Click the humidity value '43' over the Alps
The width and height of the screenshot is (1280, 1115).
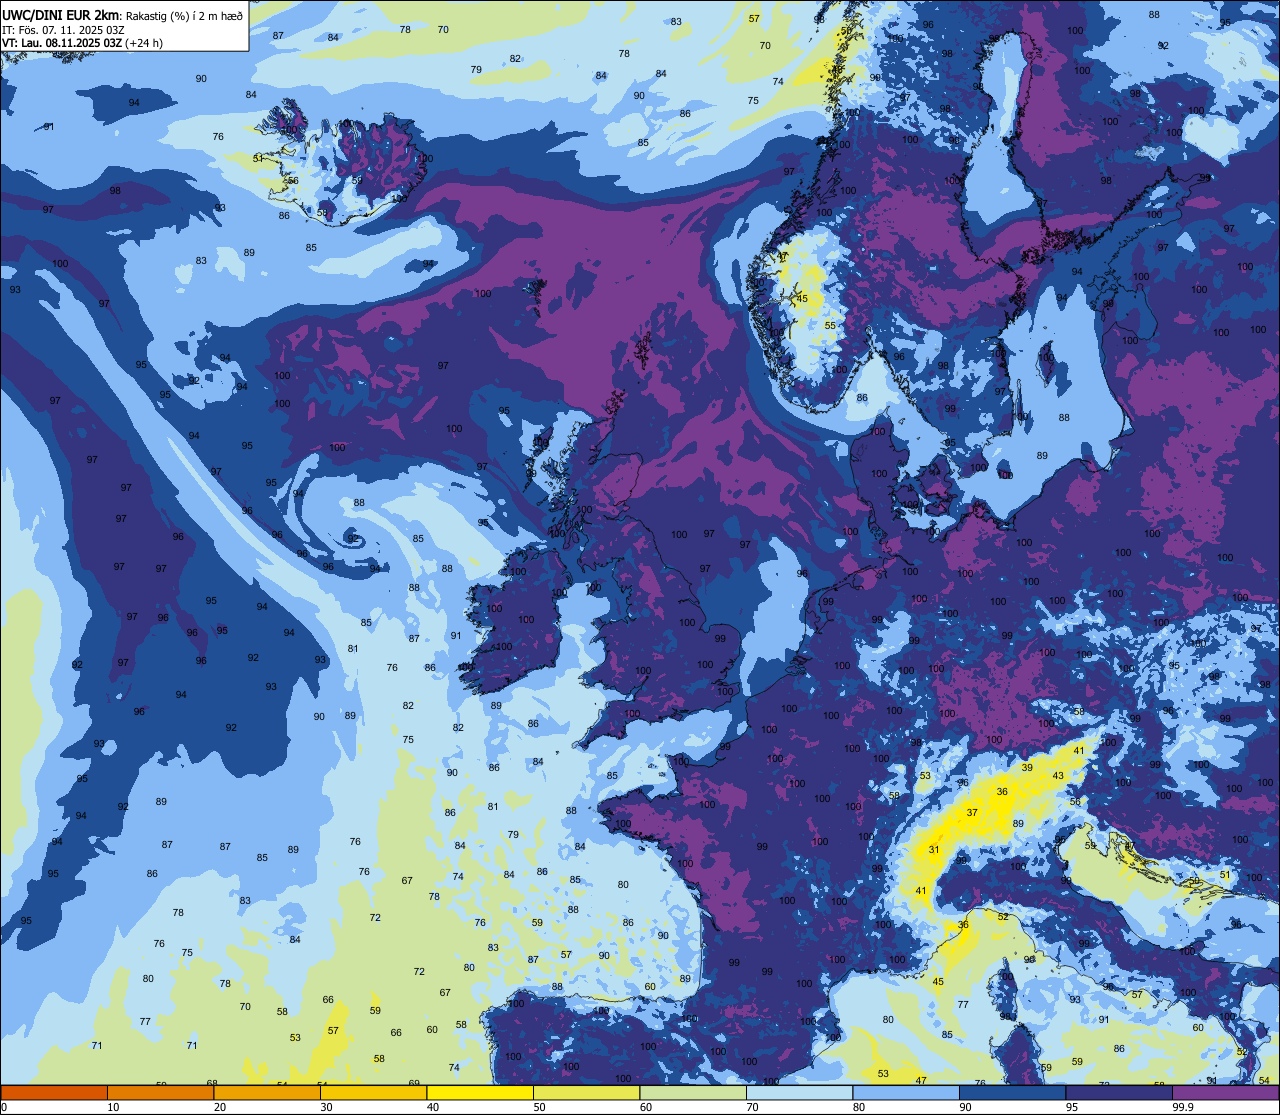pyautogui.click(x=1058, y=776)
